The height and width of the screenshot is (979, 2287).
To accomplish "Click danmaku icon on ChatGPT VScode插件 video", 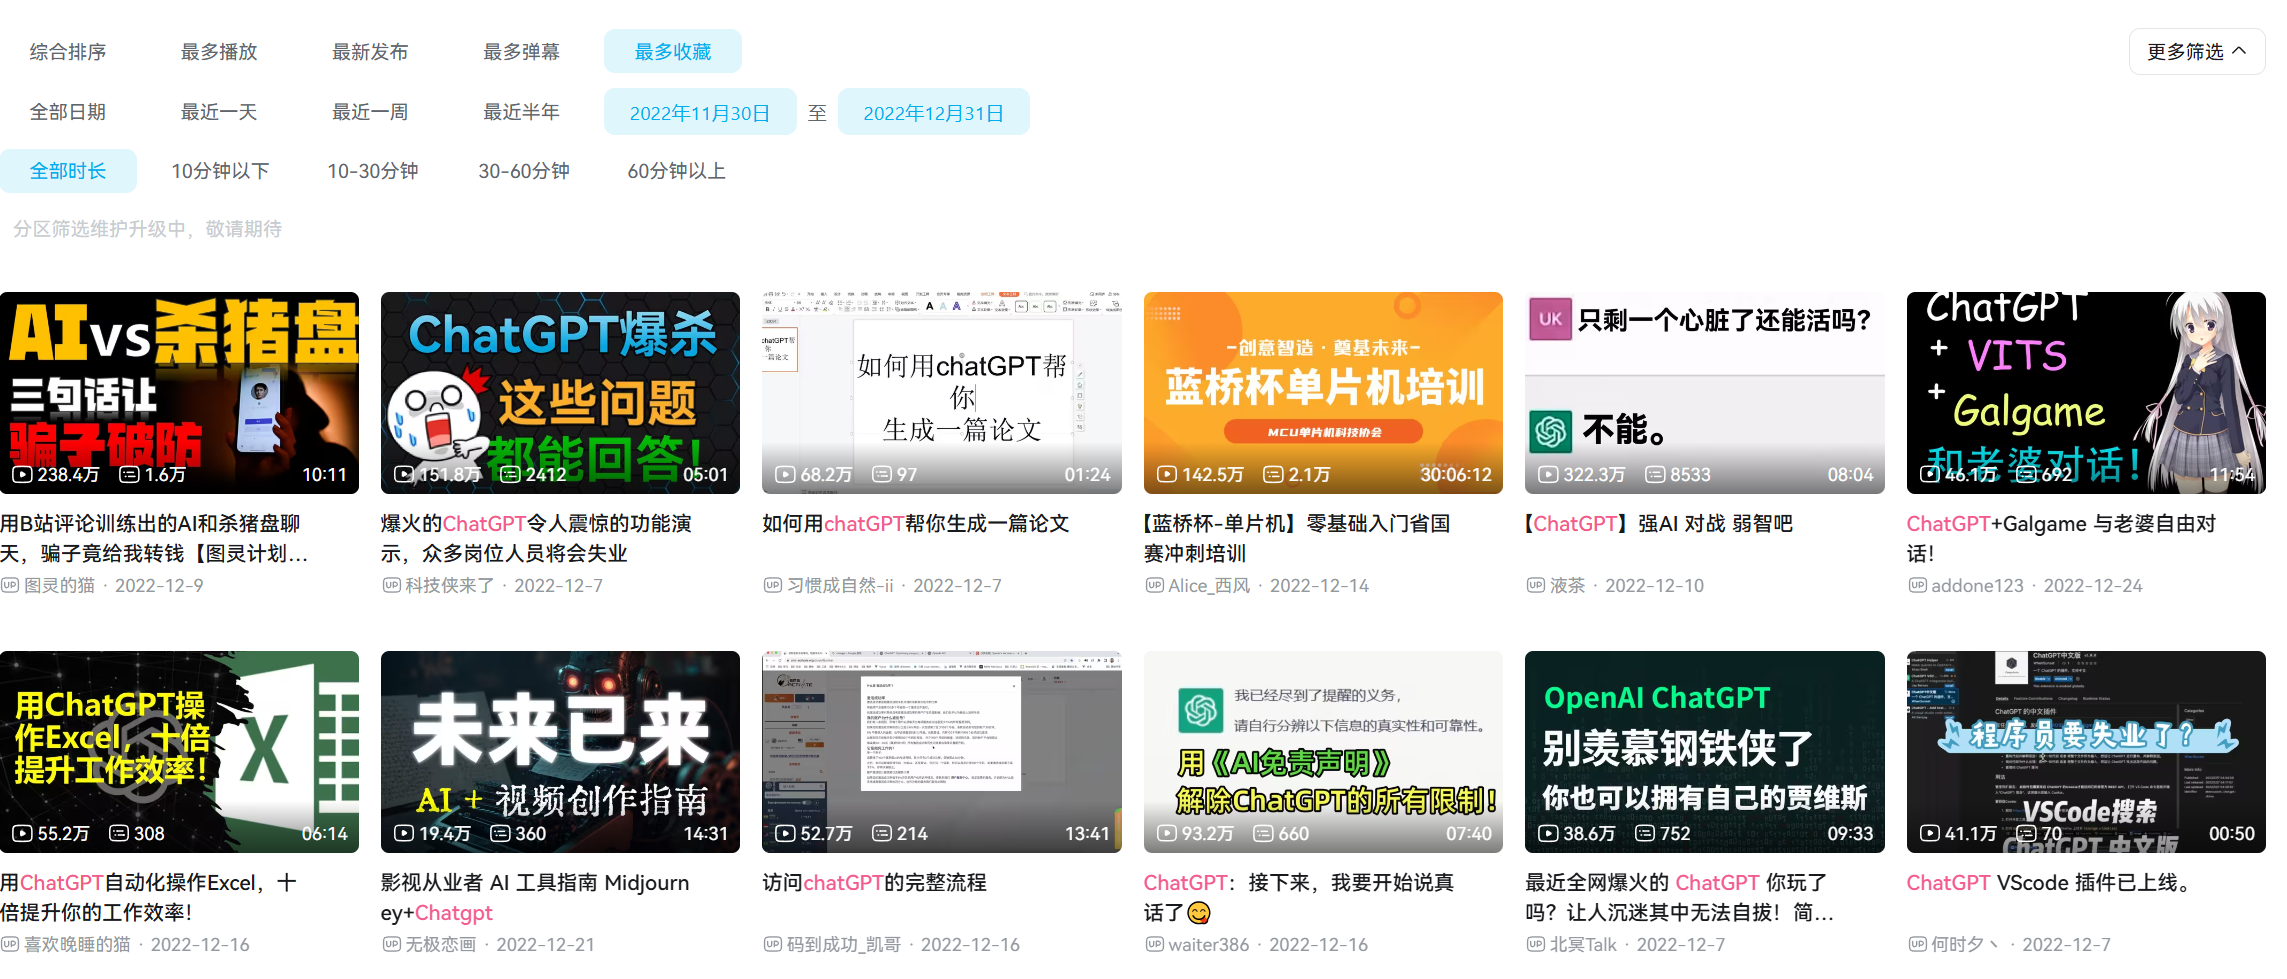I will point(2025,833).
